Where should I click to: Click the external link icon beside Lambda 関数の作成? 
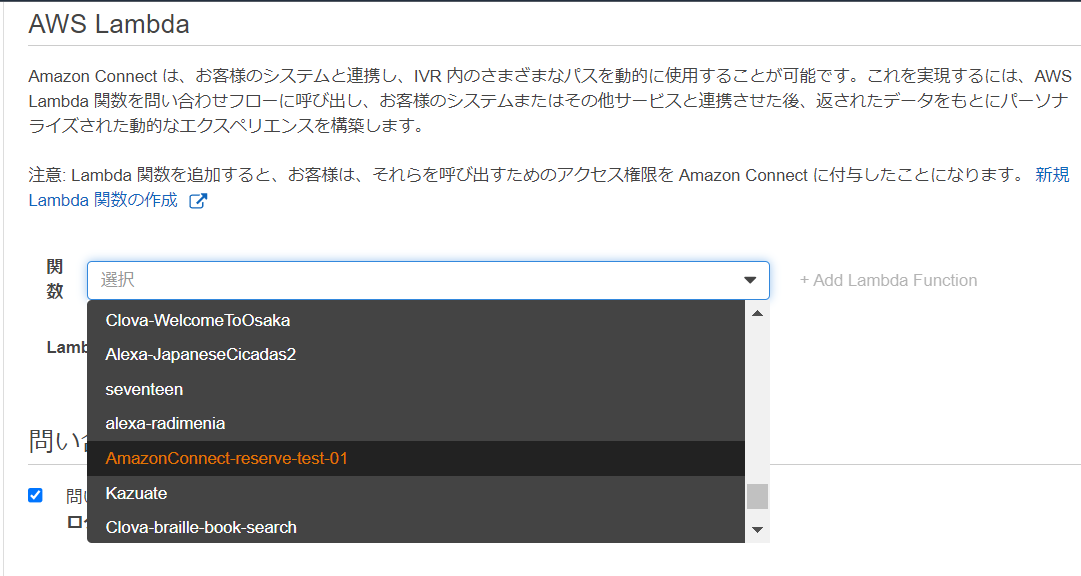(x=198, y=201)
